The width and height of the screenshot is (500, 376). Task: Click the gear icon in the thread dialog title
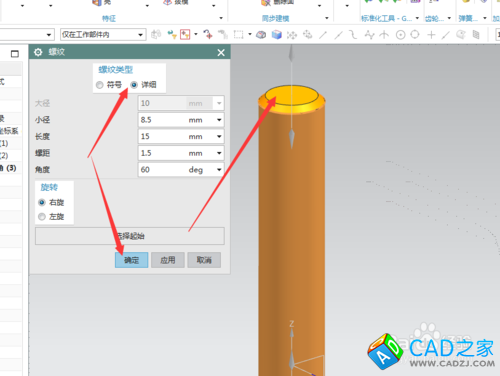click(38, 52)
